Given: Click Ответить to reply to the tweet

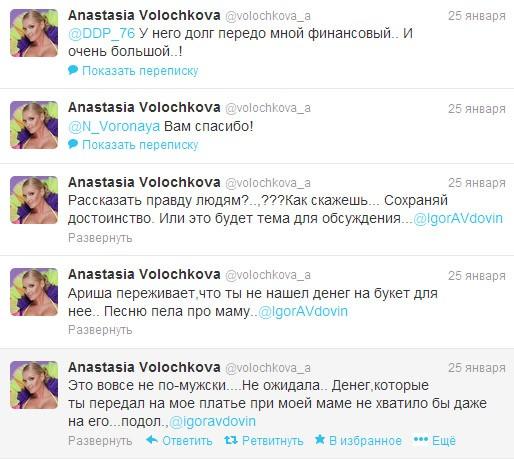Looking at the screenshot, I should (x=187, y=441).
